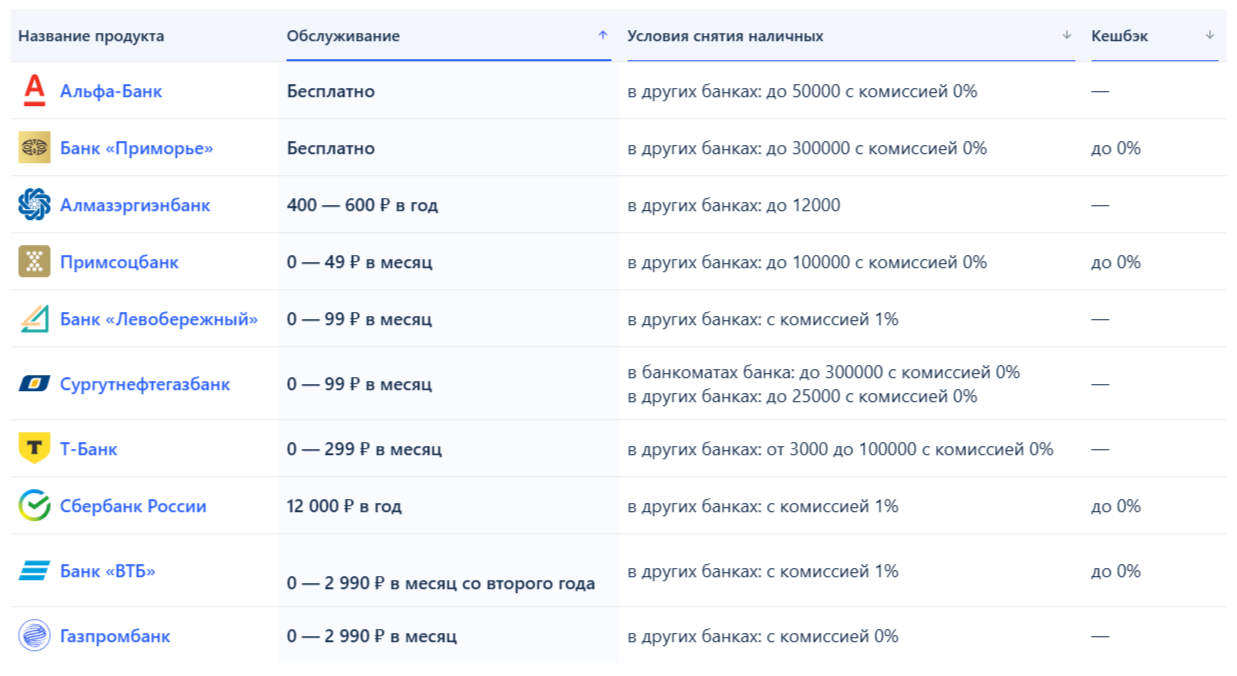
Task: Click the Сургутнефтегазбанк logo icon
Action: tap(34, 384)
